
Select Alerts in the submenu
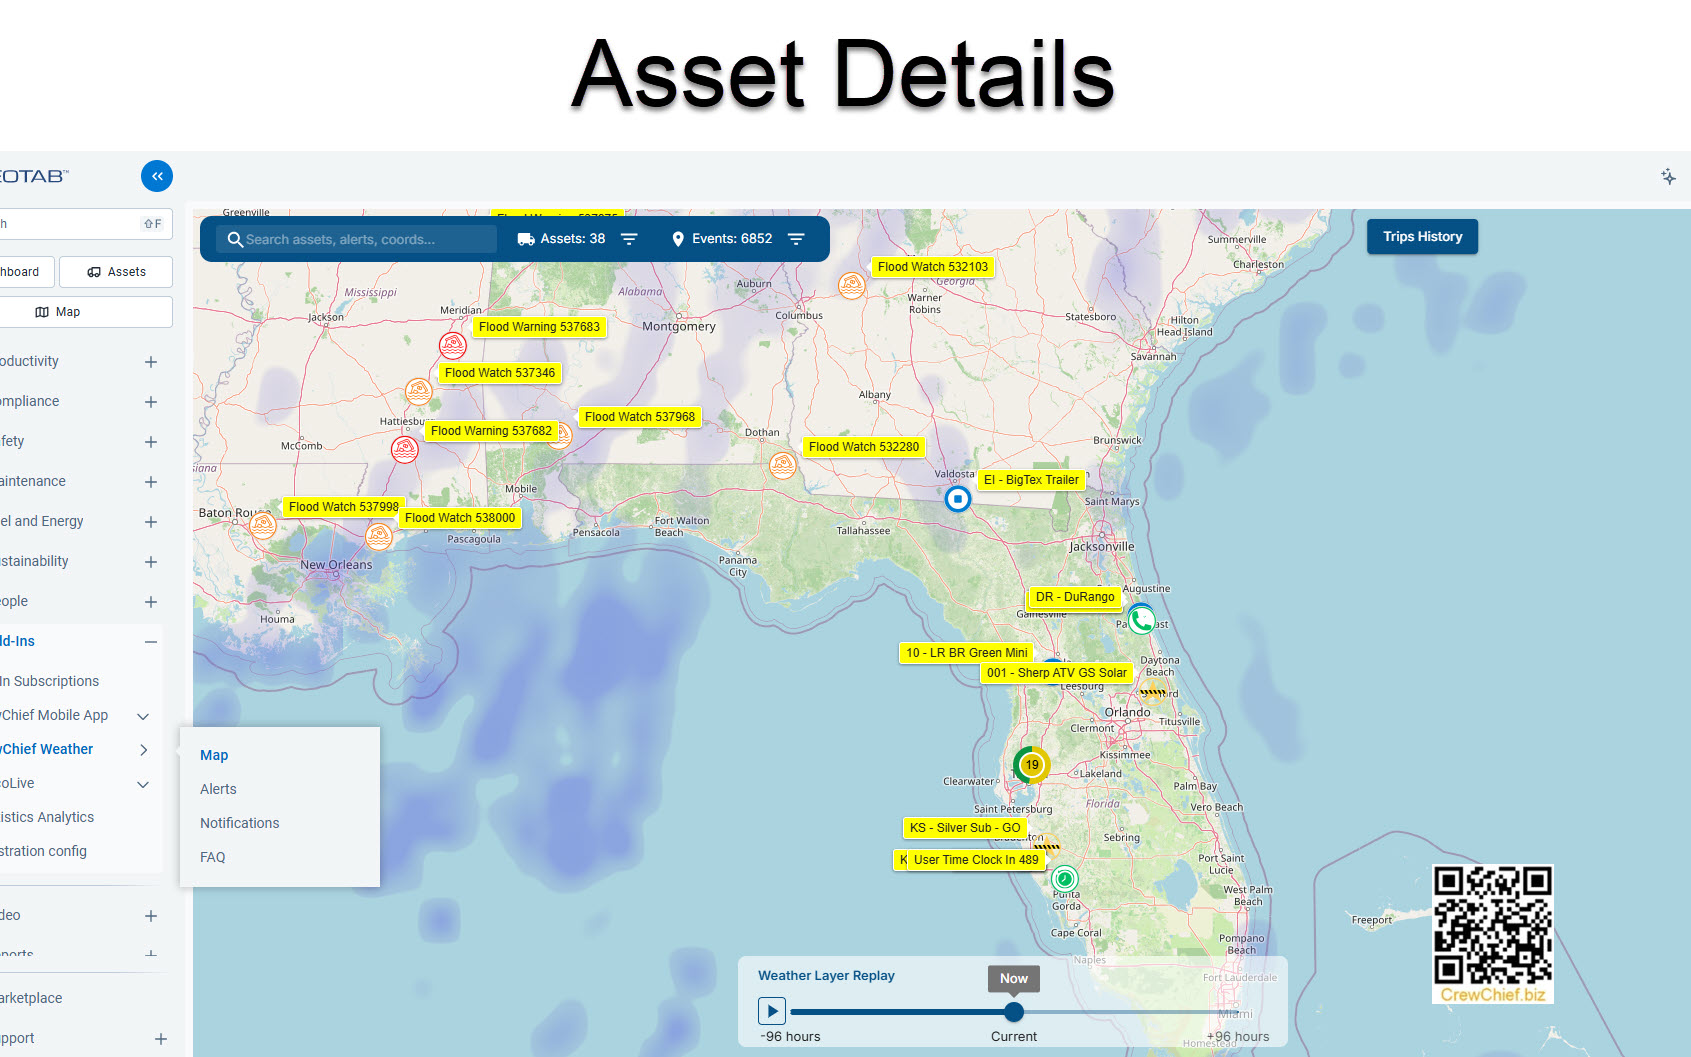click(218, 789)
